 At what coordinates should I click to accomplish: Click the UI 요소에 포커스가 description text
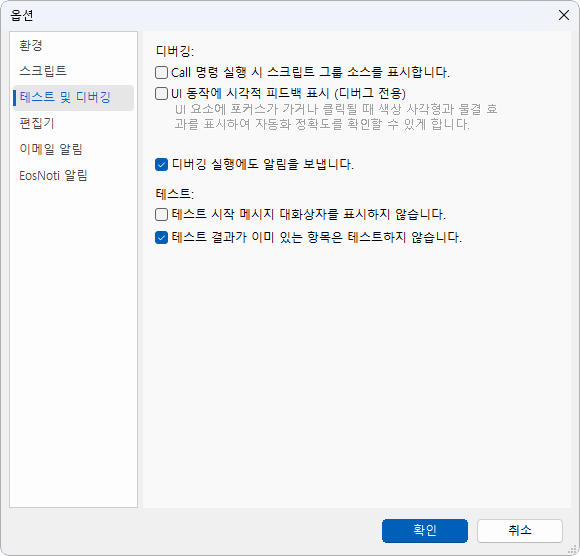(336, 117)
